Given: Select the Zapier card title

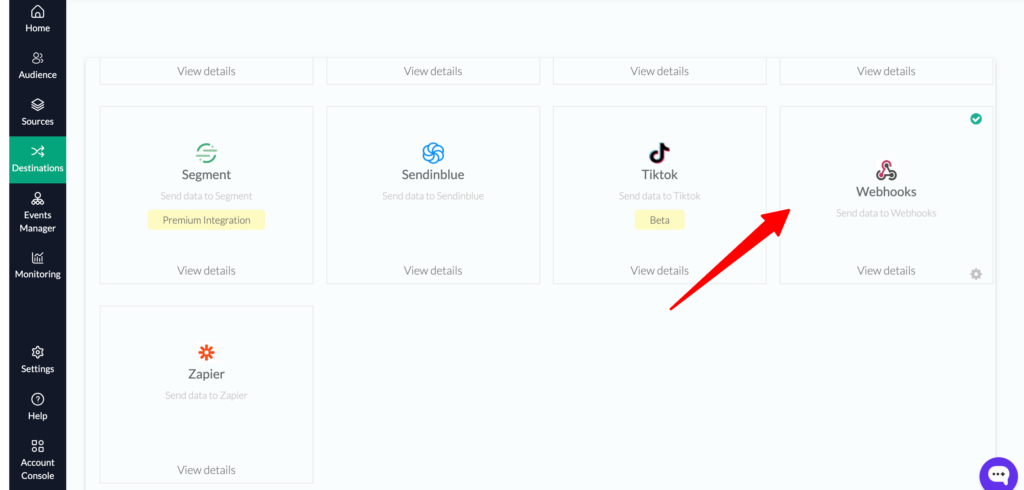Looking at the screenshot, I should coord(206,374).
